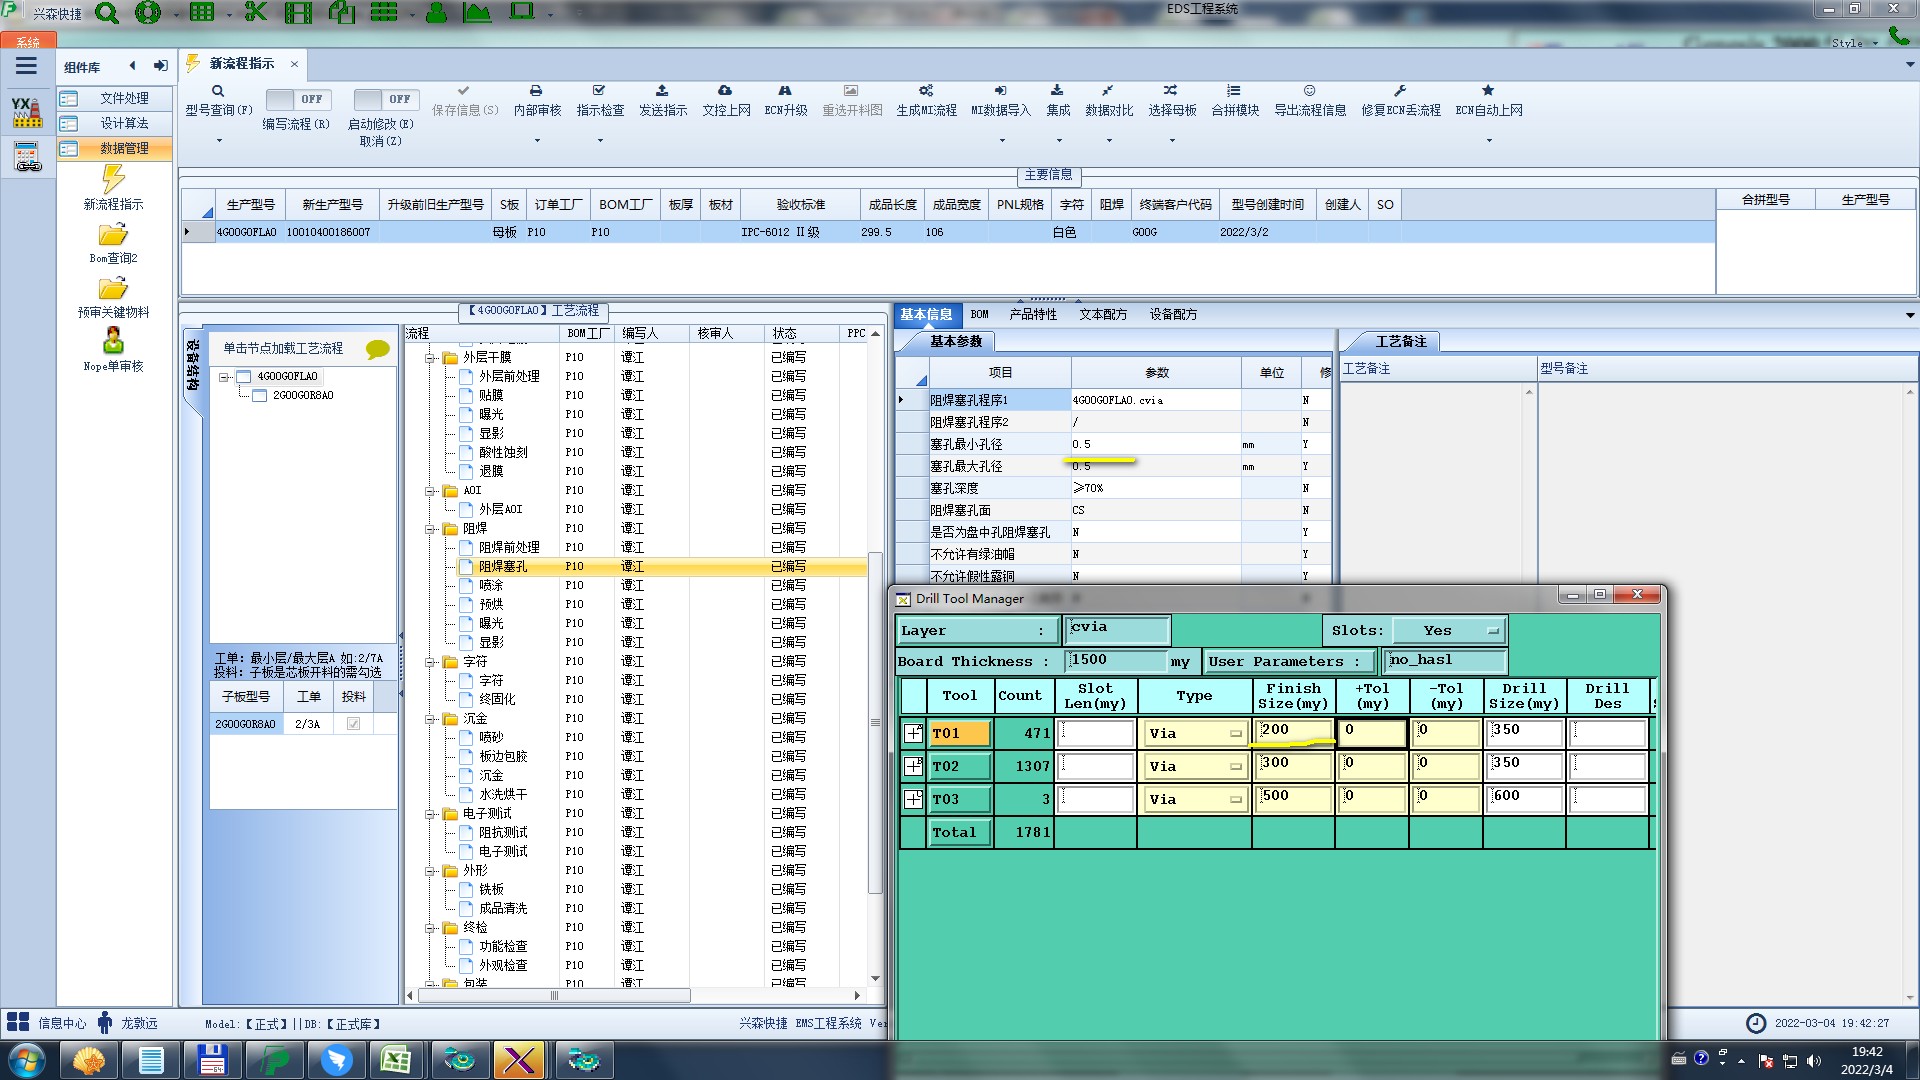This screenshot has height=1080, width=1920.
Task: Toggle the 编写流程 OFF switch
Action: 296,99
